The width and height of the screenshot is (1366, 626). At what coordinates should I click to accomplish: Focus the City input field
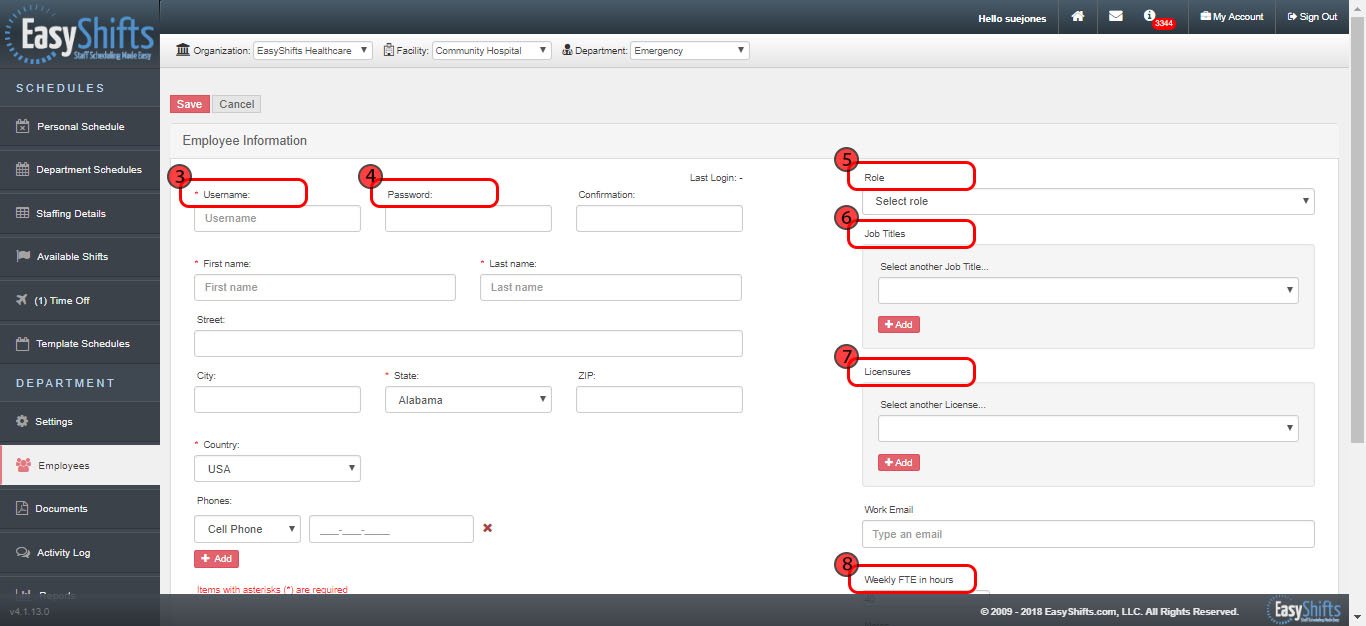(277, 400)
